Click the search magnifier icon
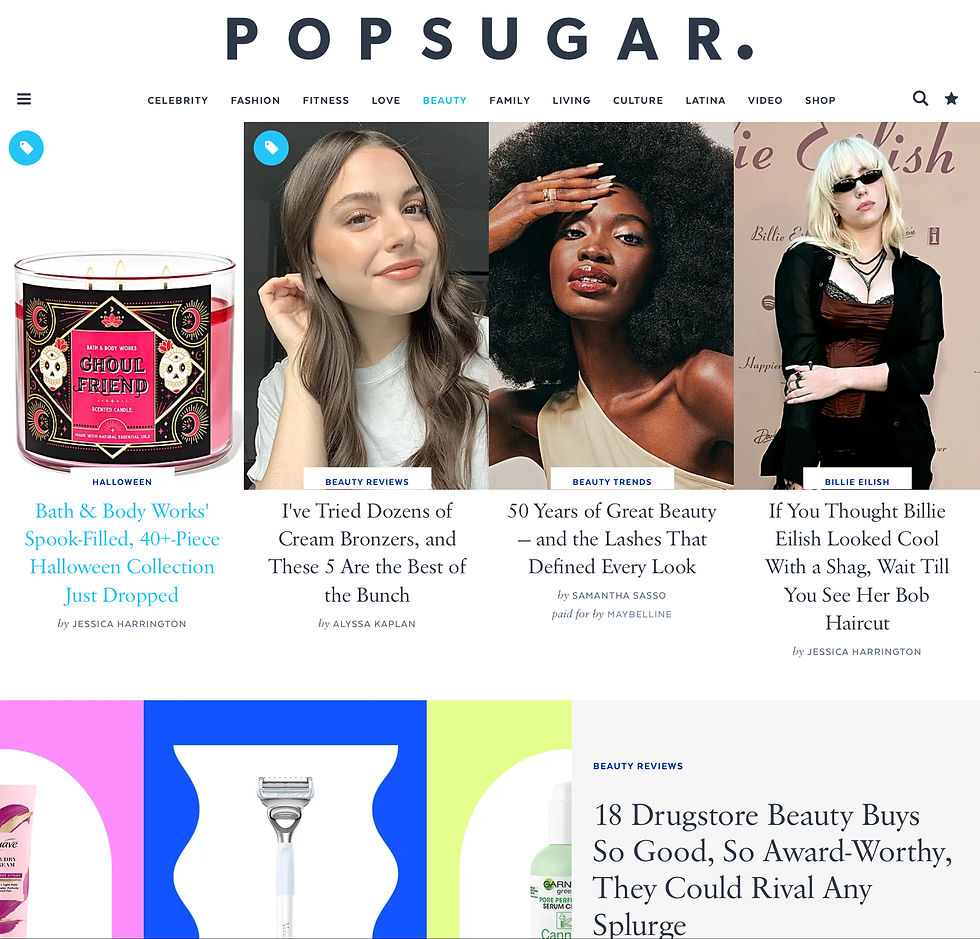This screenshot has height=939, width=980. click(920, 98)
